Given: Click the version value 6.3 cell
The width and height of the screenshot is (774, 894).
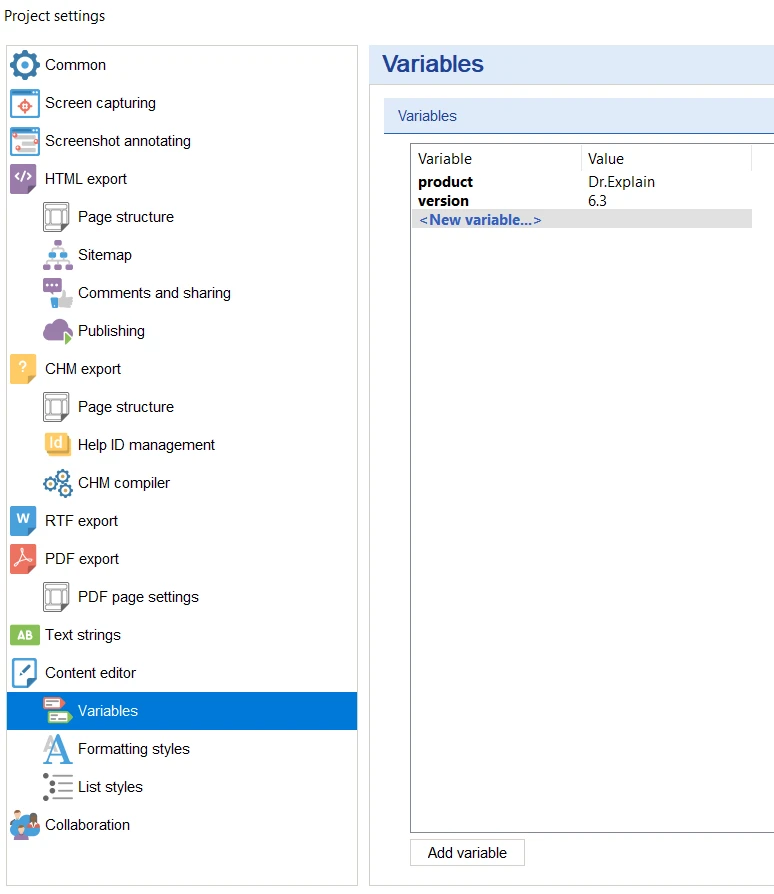Looking at the screenshot, I should click(x=597, y=201).
